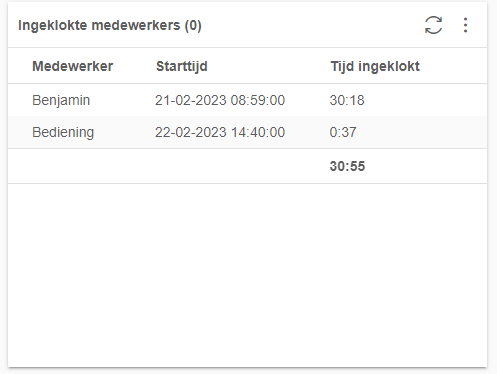Click the total time 30:55

[347, 166]
